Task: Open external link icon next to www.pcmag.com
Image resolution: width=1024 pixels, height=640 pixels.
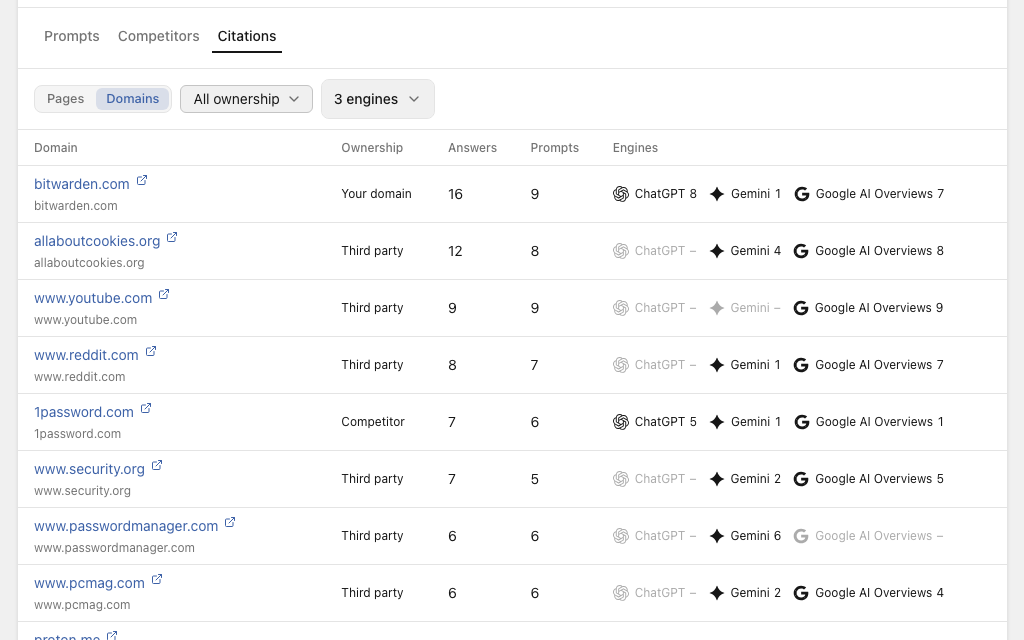Action: pos(157,579)
